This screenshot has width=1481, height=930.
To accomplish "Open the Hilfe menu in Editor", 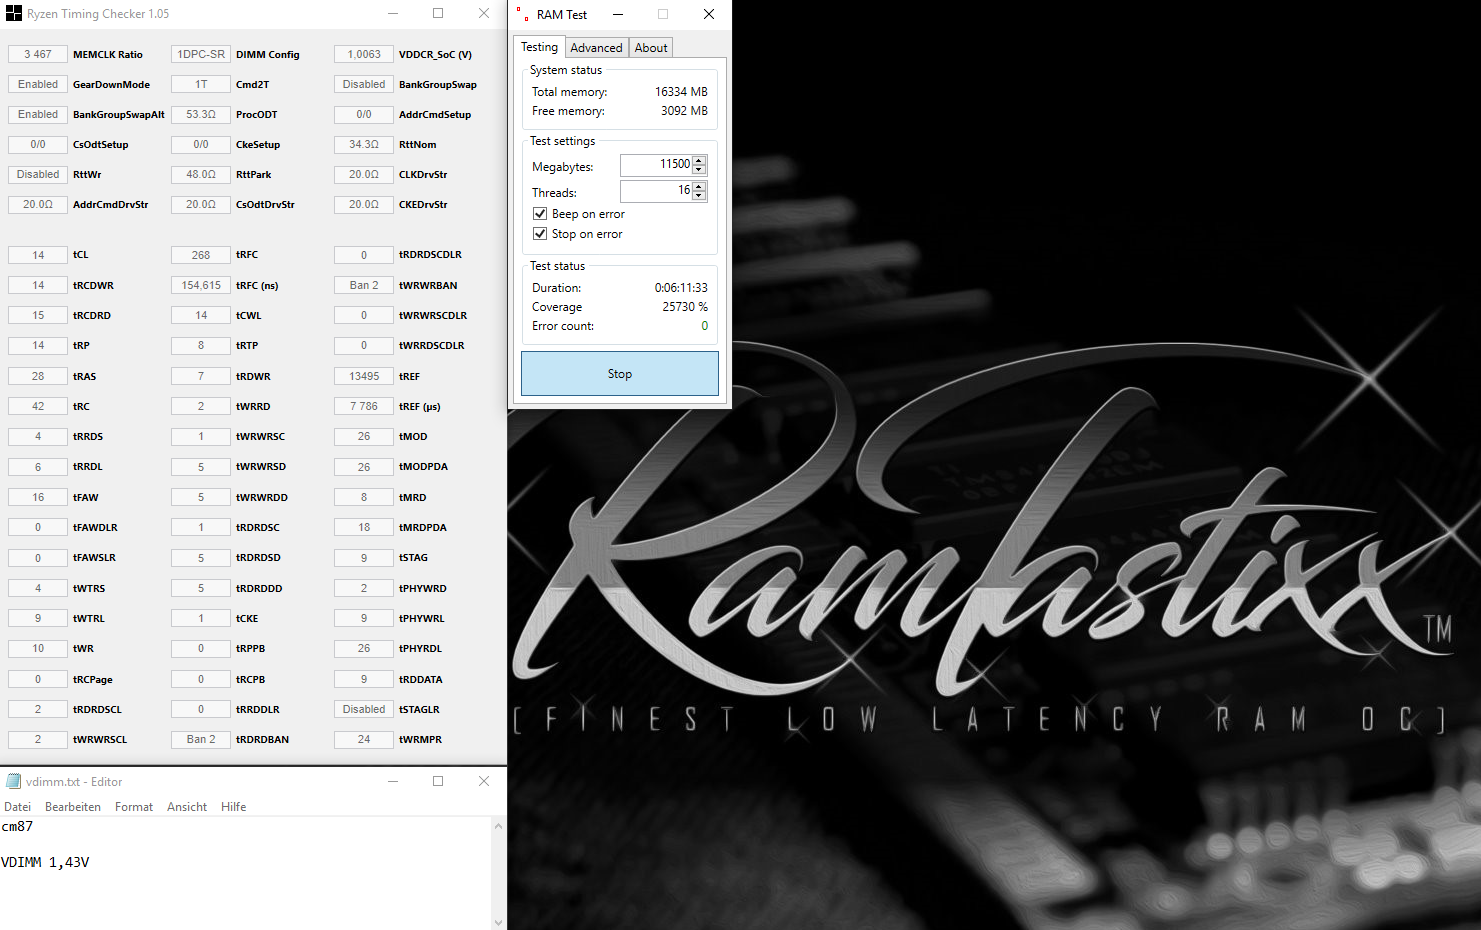I will point(234,807).
